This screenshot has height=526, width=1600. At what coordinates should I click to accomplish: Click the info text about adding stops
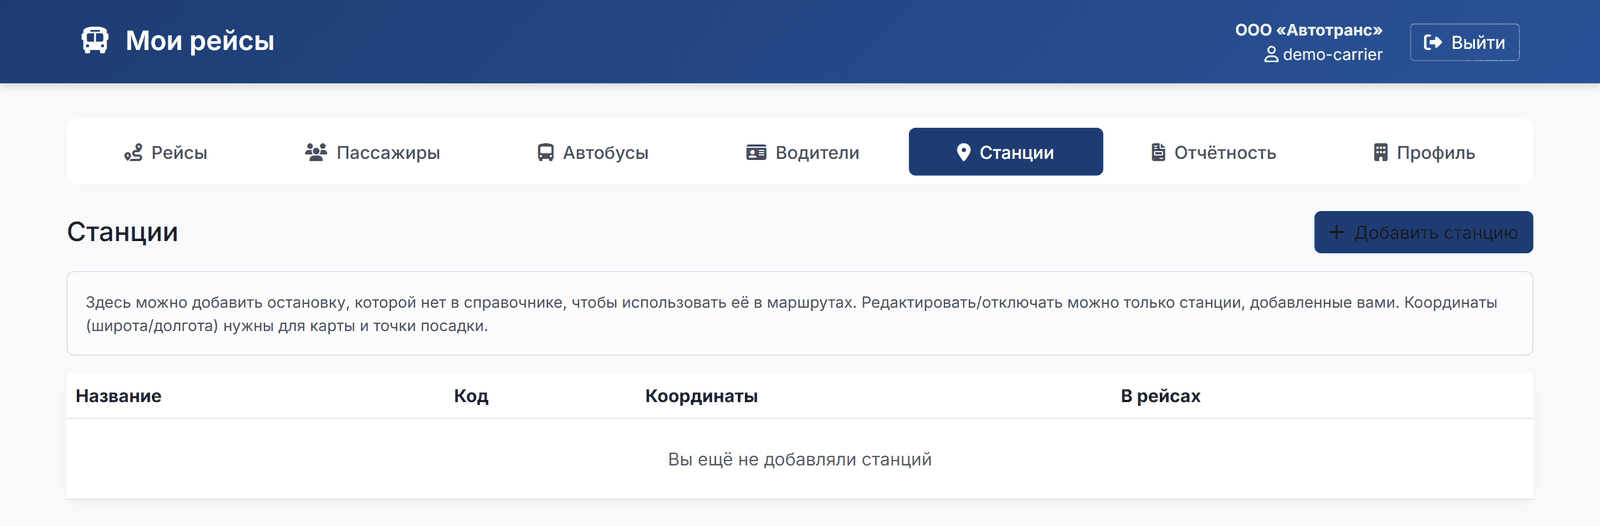792,314
